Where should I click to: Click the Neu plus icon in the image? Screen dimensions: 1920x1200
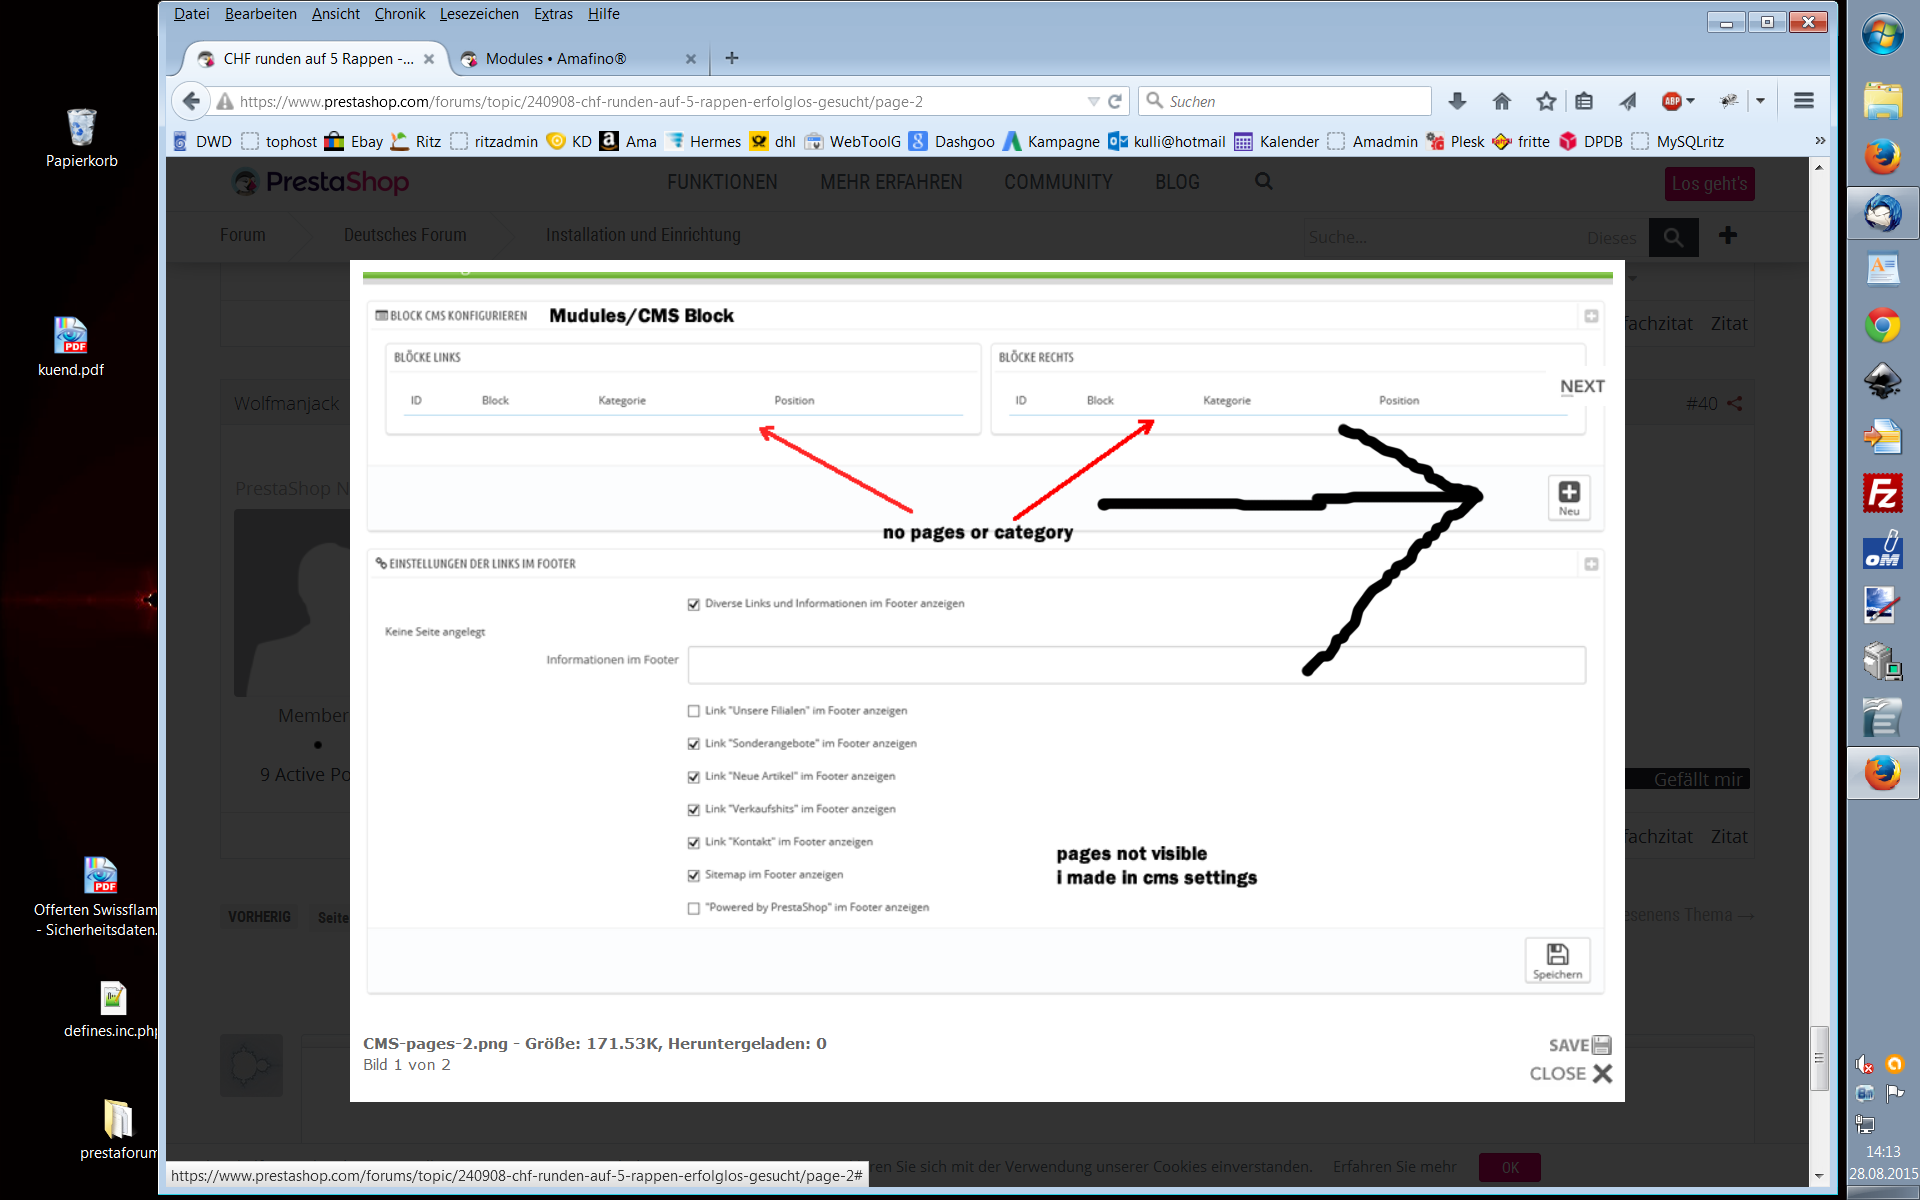1569,497
